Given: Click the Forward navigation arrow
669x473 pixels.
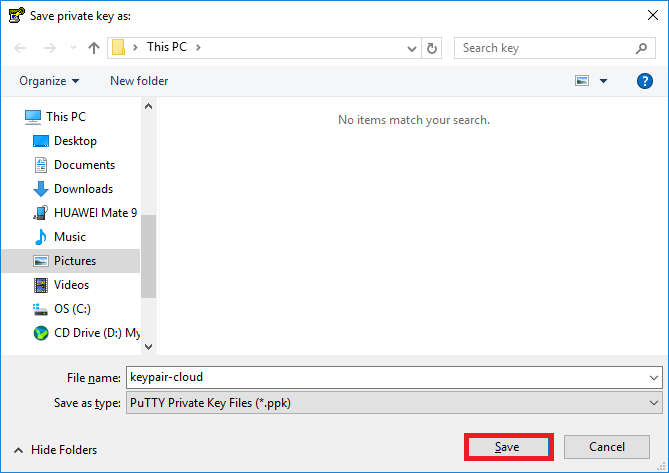Looking at the screenshot, I should pos(49,48).
